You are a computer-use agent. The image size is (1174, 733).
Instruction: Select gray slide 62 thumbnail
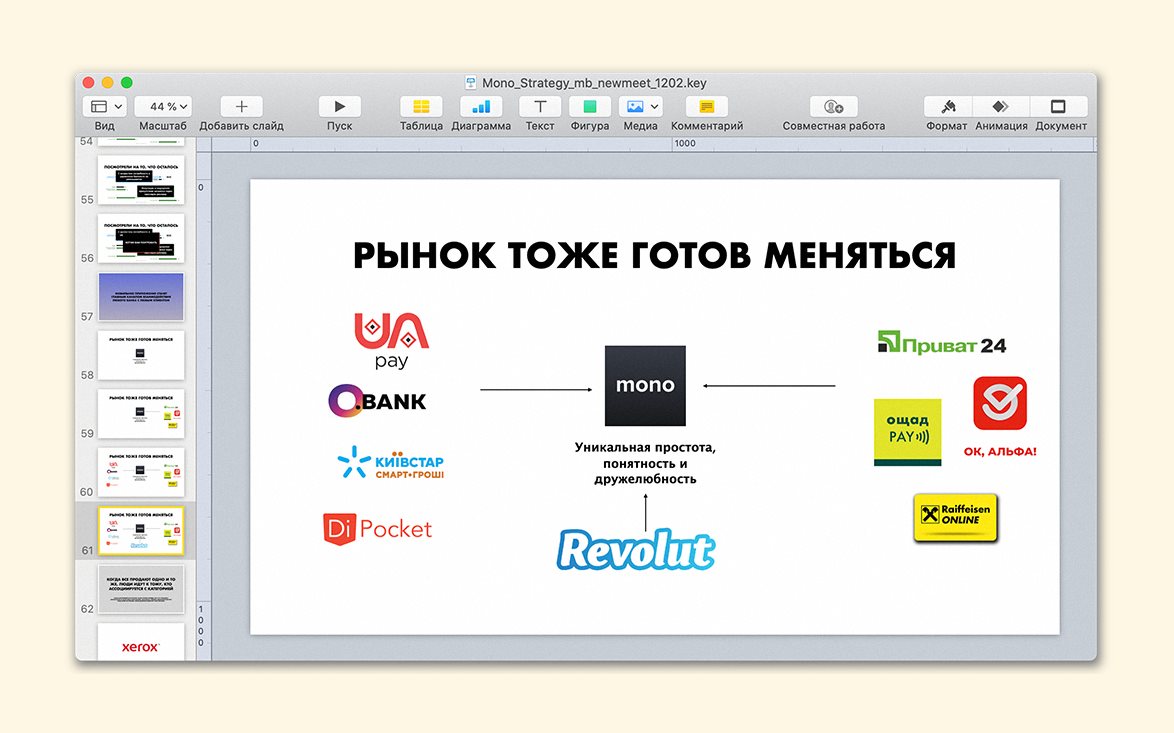pyautogui.click(x=141, y=588)
